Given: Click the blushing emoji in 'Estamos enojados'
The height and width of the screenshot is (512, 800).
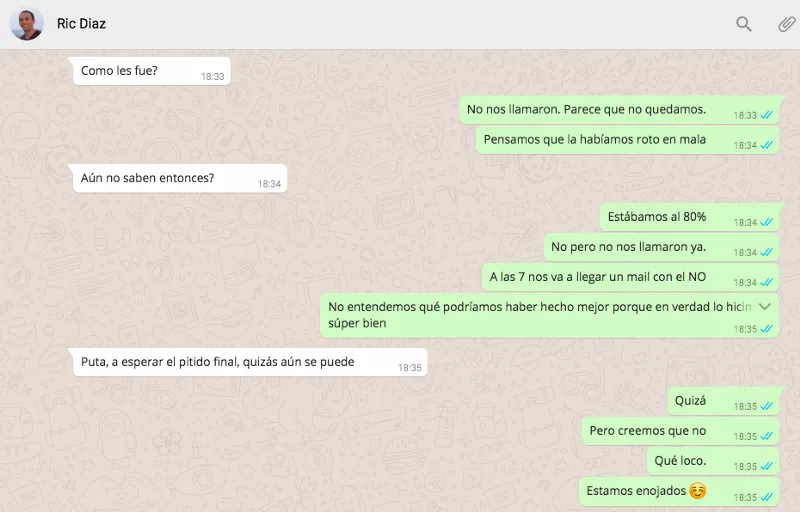Looking at the screenshot, I should (x=697, y=491).
